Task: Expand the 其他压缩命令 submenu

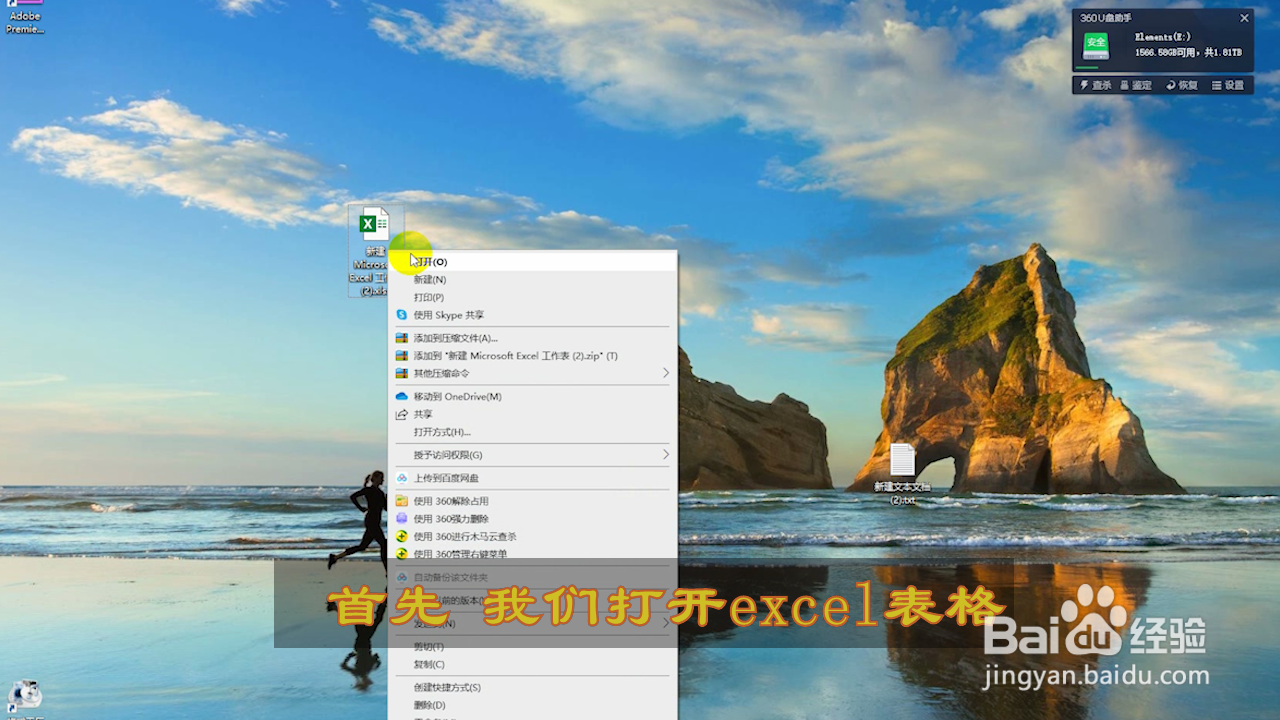Action: (x=533, y=374)
